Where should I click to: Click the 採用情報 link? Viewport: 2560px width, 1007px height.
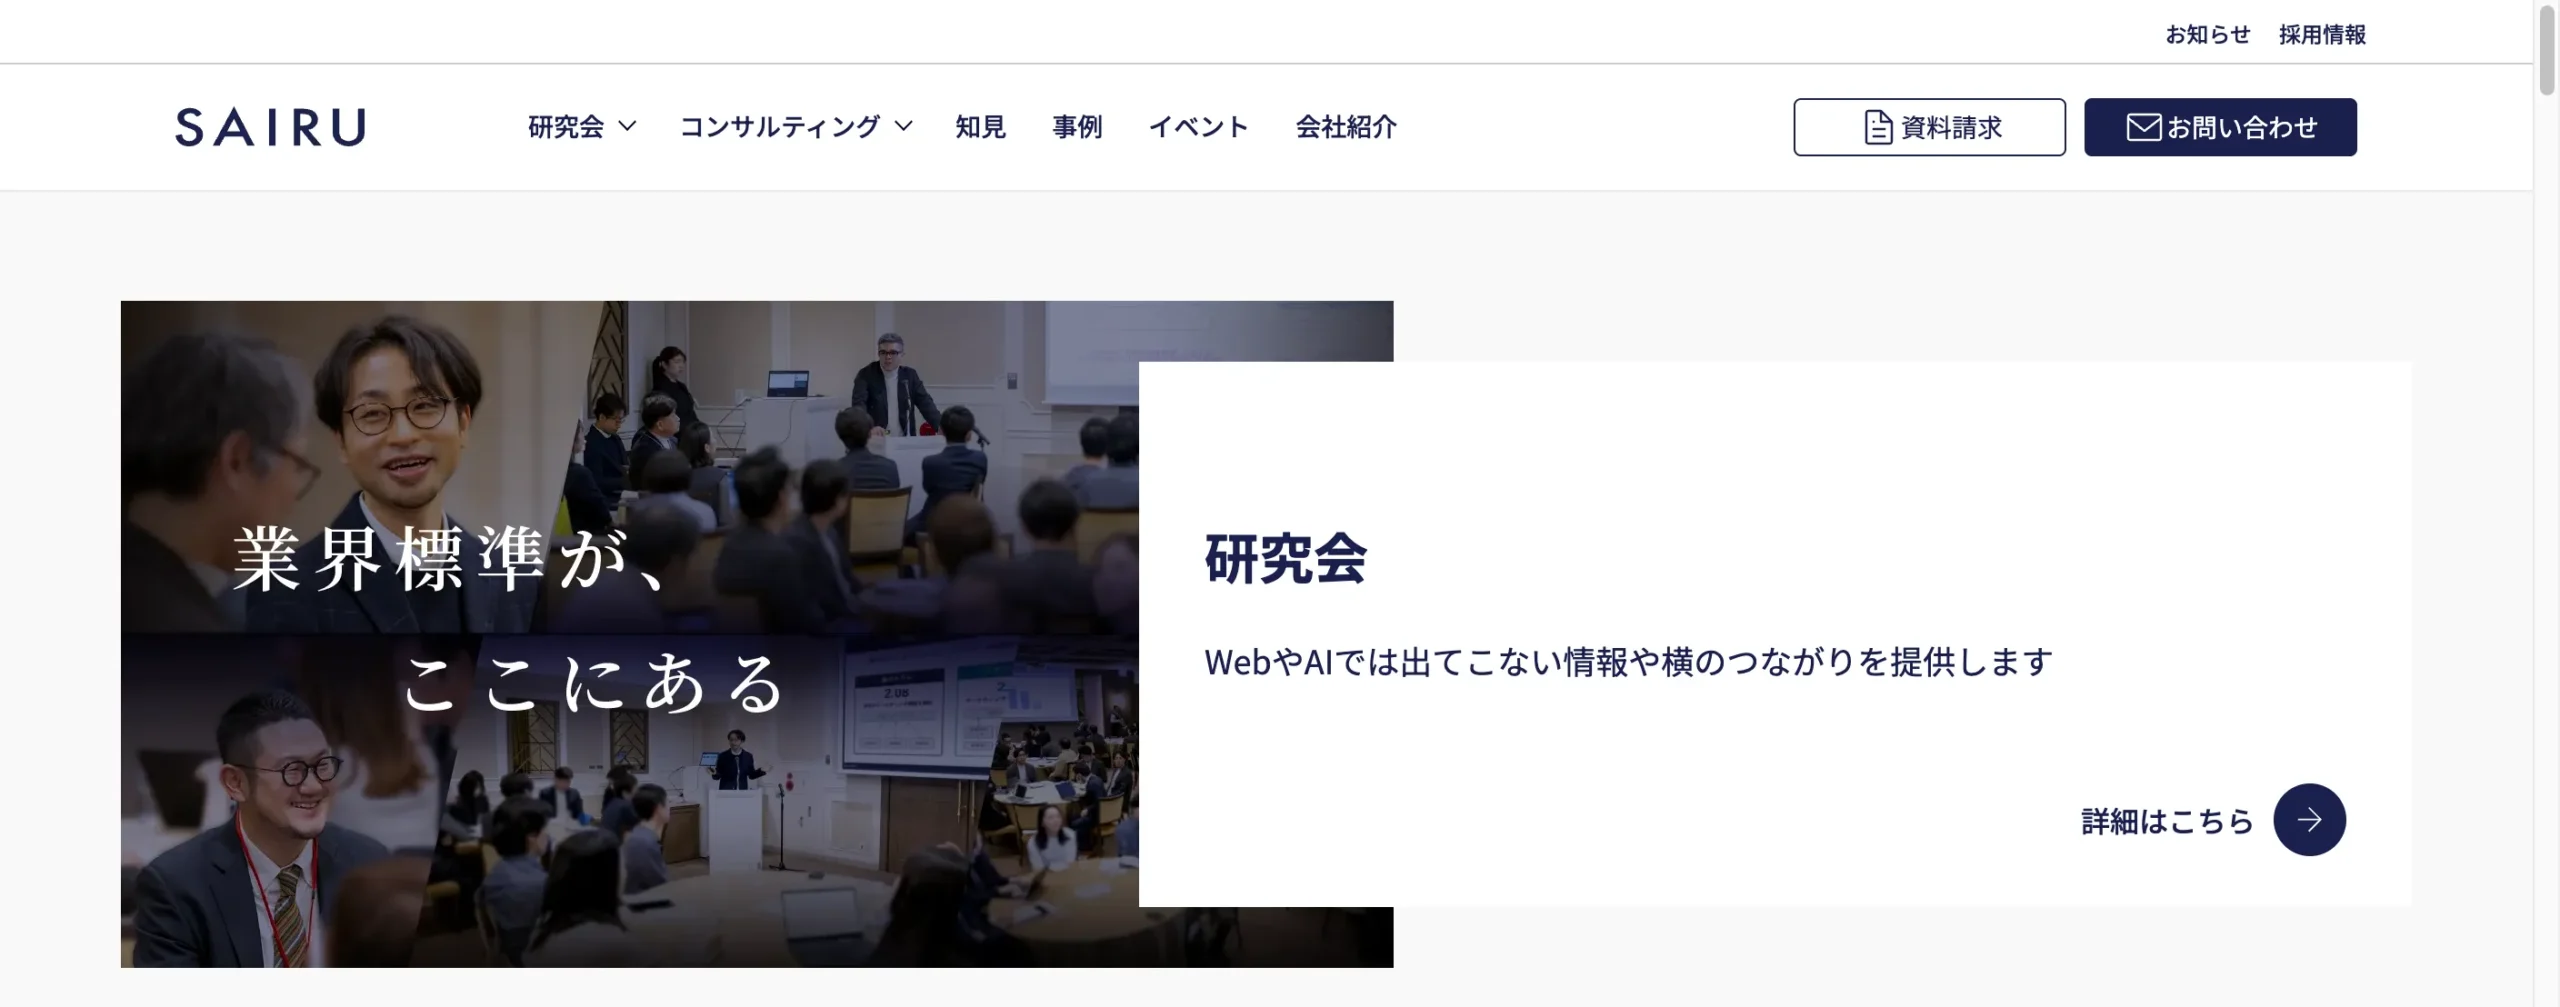click(2322, 34)
